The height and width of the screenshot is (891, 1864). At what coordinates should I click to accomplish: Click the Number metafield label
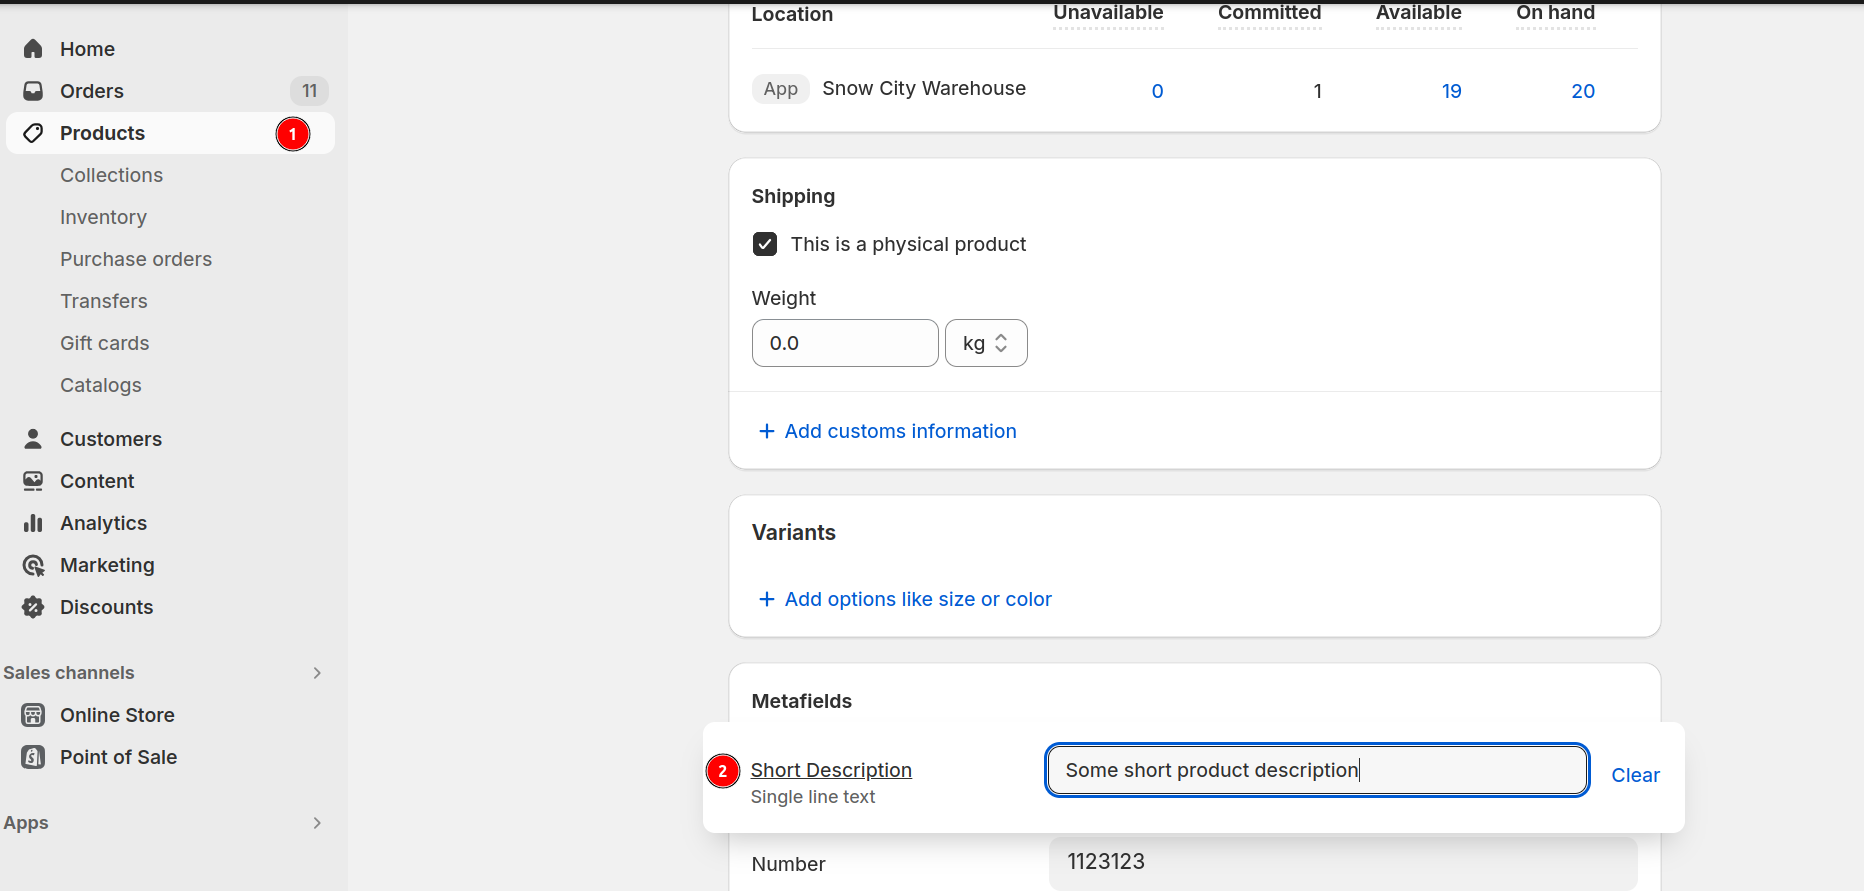point(788,864)
